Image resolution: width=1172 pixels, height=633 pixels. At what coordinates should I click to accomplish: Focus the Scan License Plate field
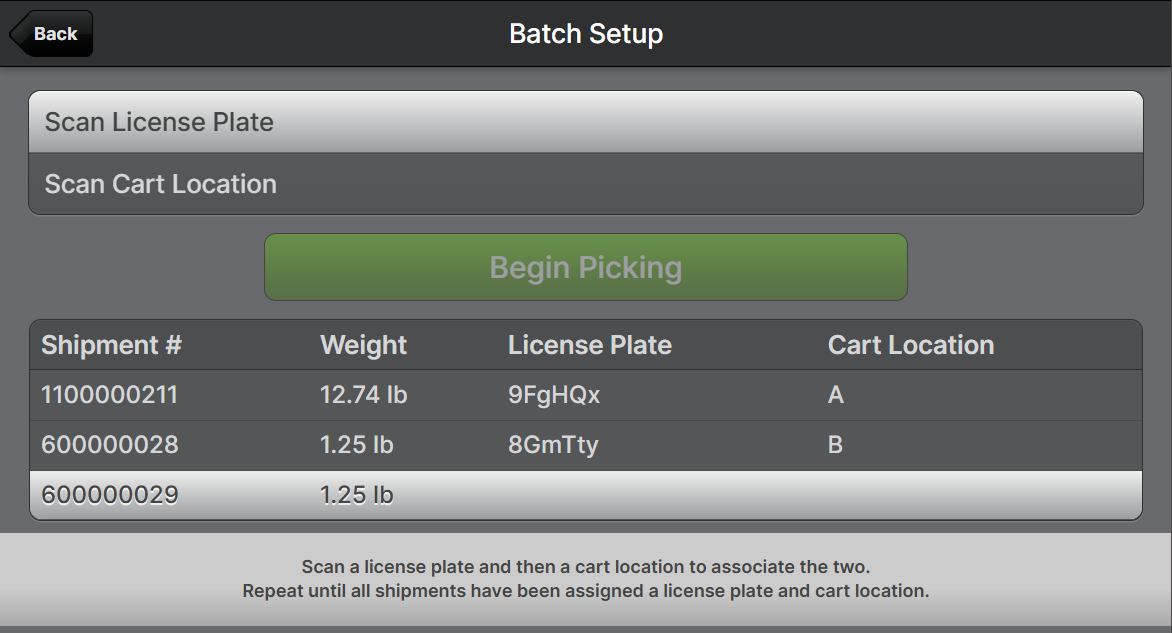(x=585, y=122)
